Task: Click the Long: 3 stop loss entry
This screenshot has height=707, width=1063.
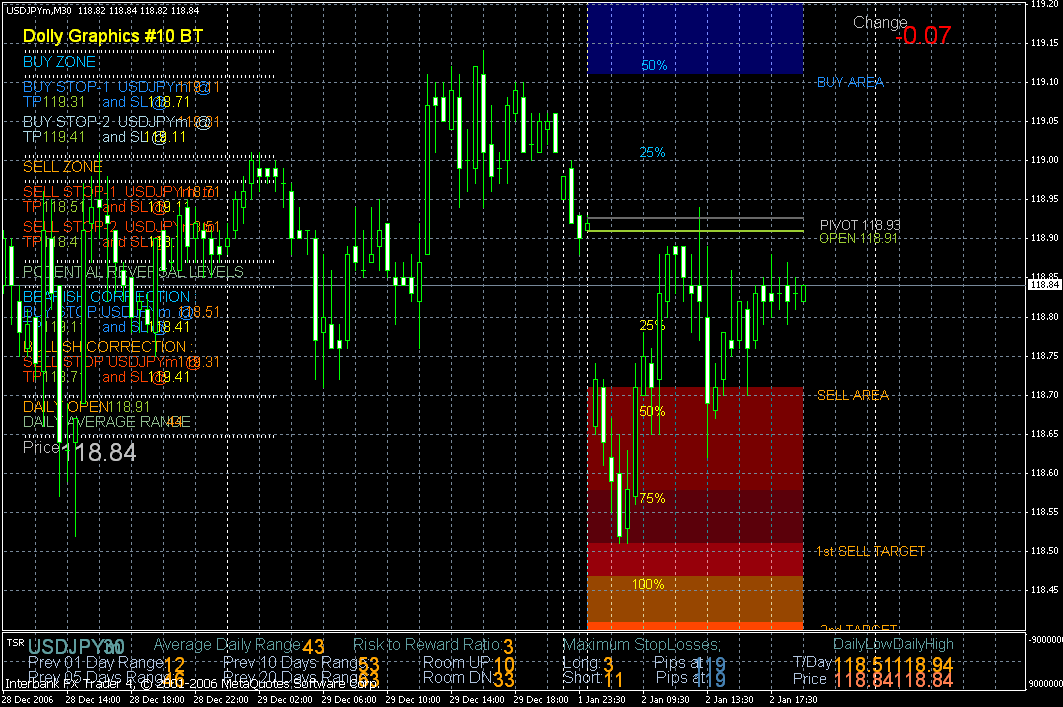Action: pyautogui.click(x=588, y=664)
